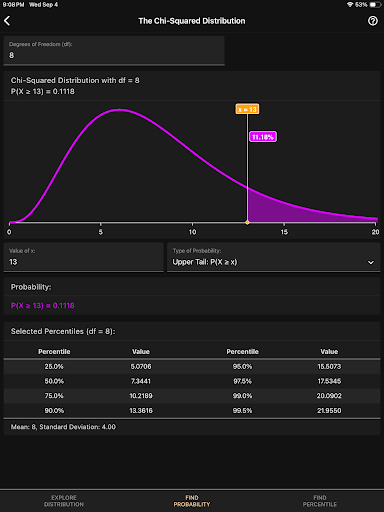
Task: Tap the 99.5% percentile value 21.9550
Action: (329, 410)
